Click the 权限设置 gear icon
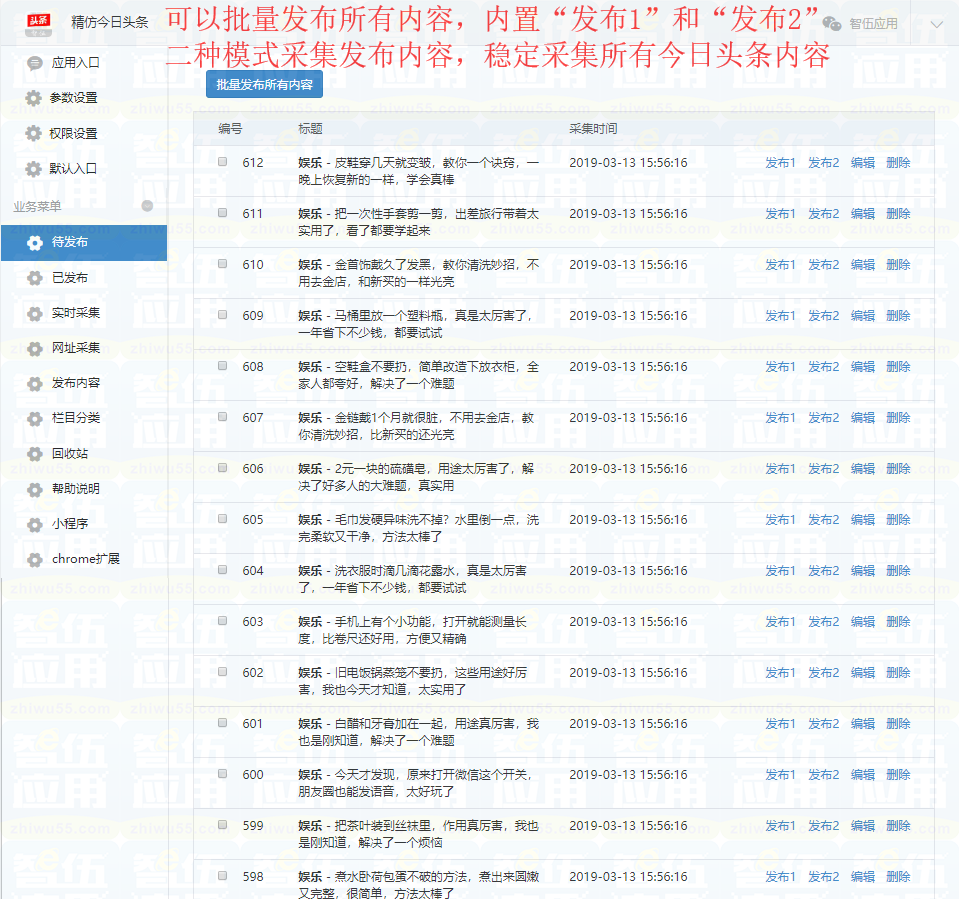Screen dimensions: 959x899 34,133
